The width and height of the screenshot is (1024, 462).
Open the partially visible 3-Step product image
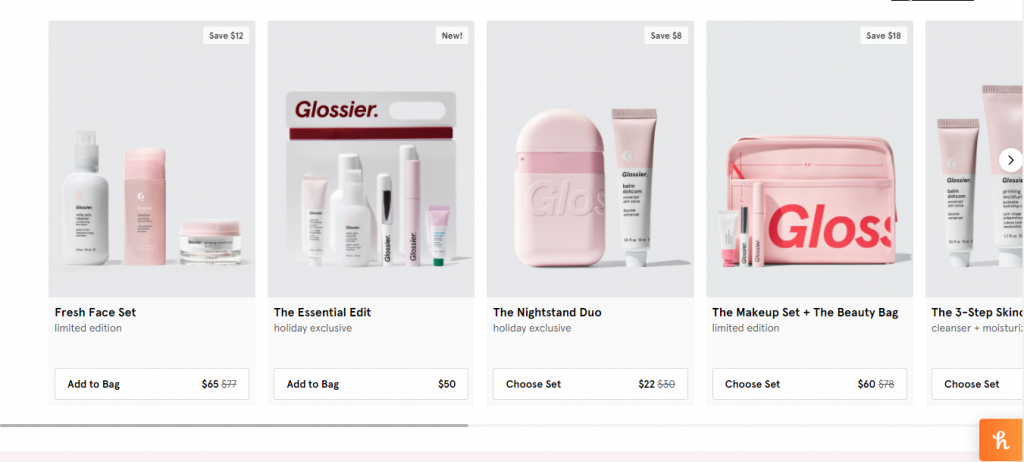[974, 159]
